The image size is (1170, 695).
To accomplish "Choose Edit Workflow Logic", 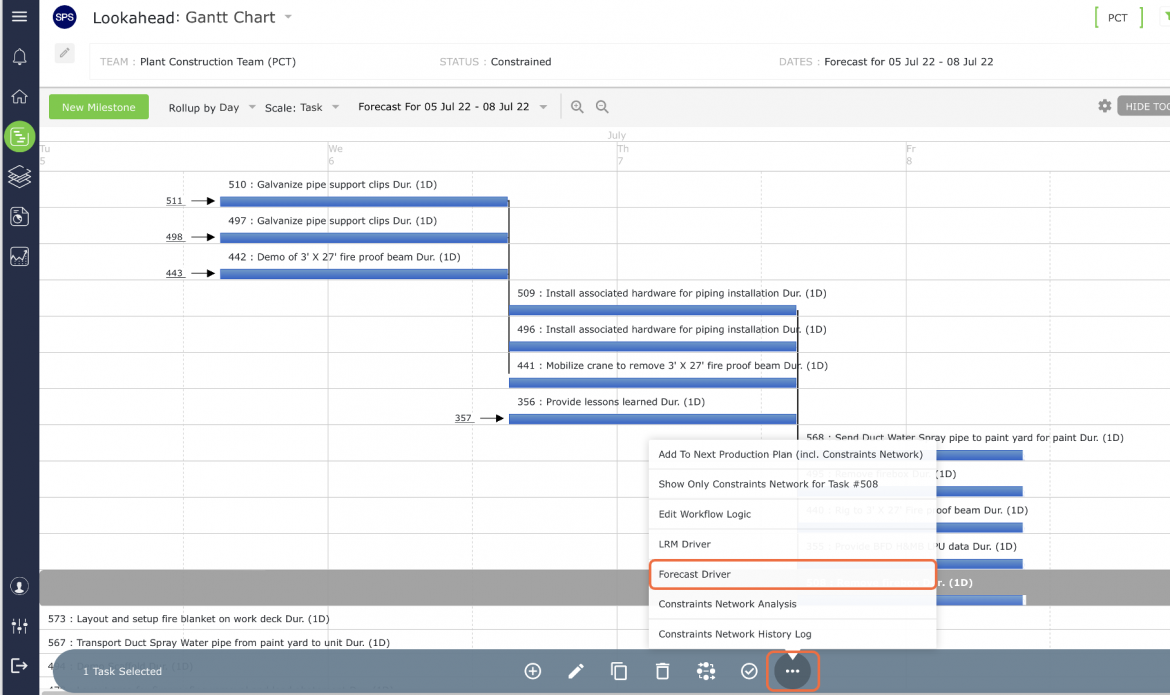I will tap(792, 514).
